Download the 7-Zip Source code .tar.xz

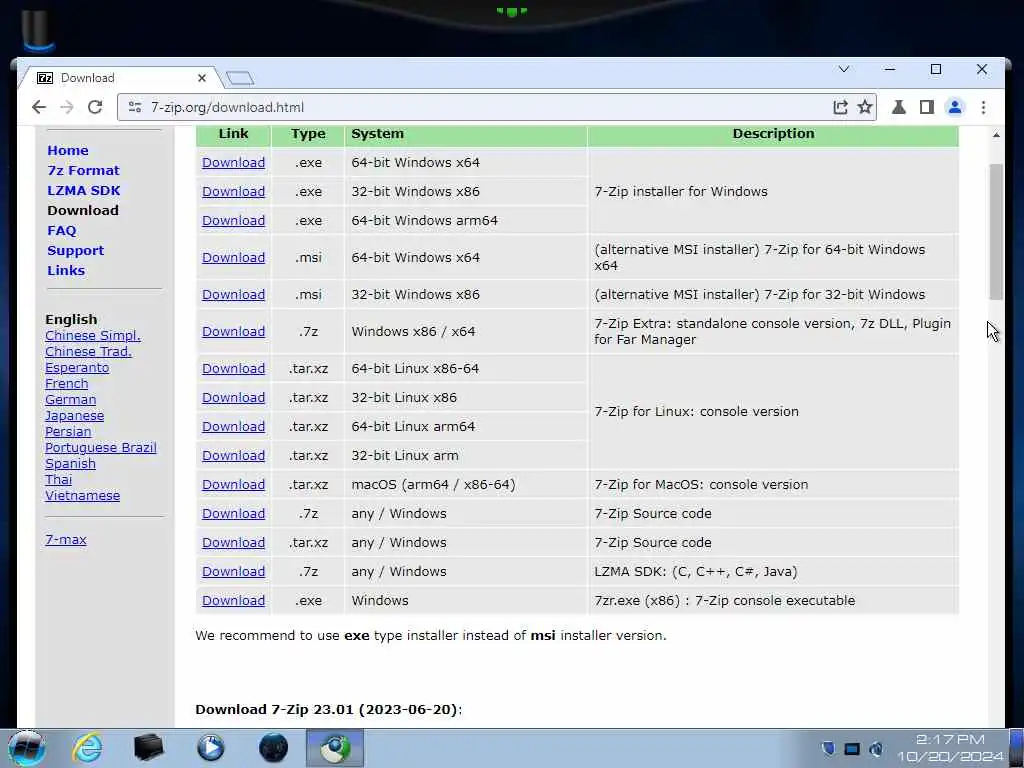point(233,543)
